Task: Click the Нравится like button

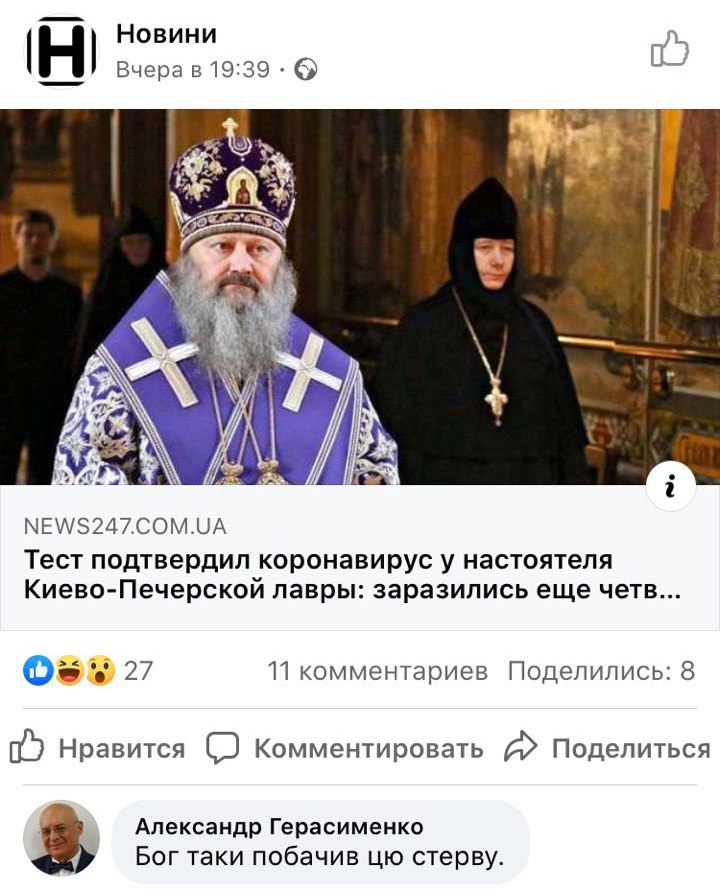Action: coord(97,747)
